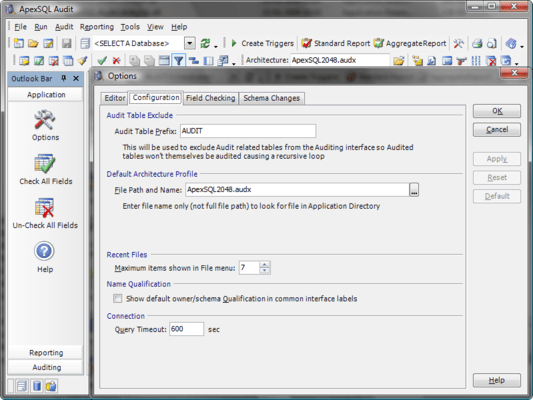Click Un-Check All Fields in Outlook Bar
This screenshot has height=400, width=533.
pyautogui.click(x=45, y=213)
